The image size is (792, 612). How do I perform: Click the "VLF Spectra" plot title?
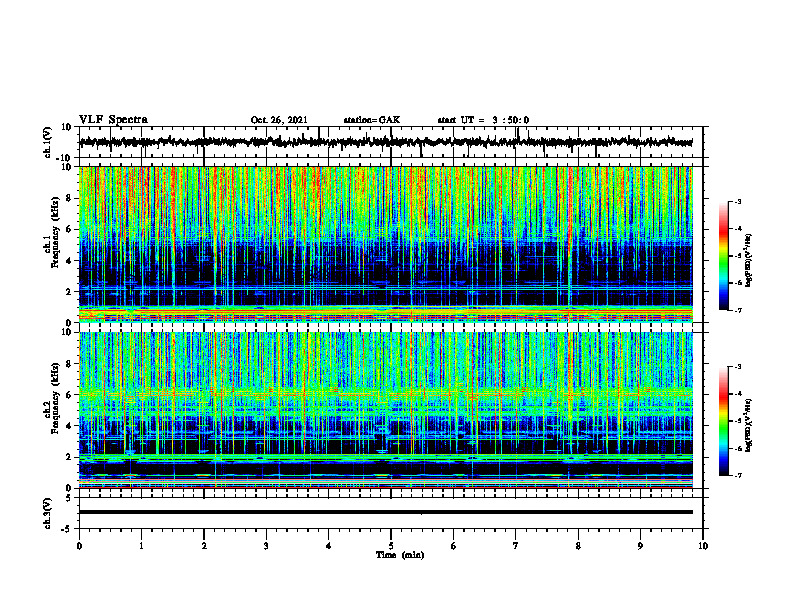[113, 120]
